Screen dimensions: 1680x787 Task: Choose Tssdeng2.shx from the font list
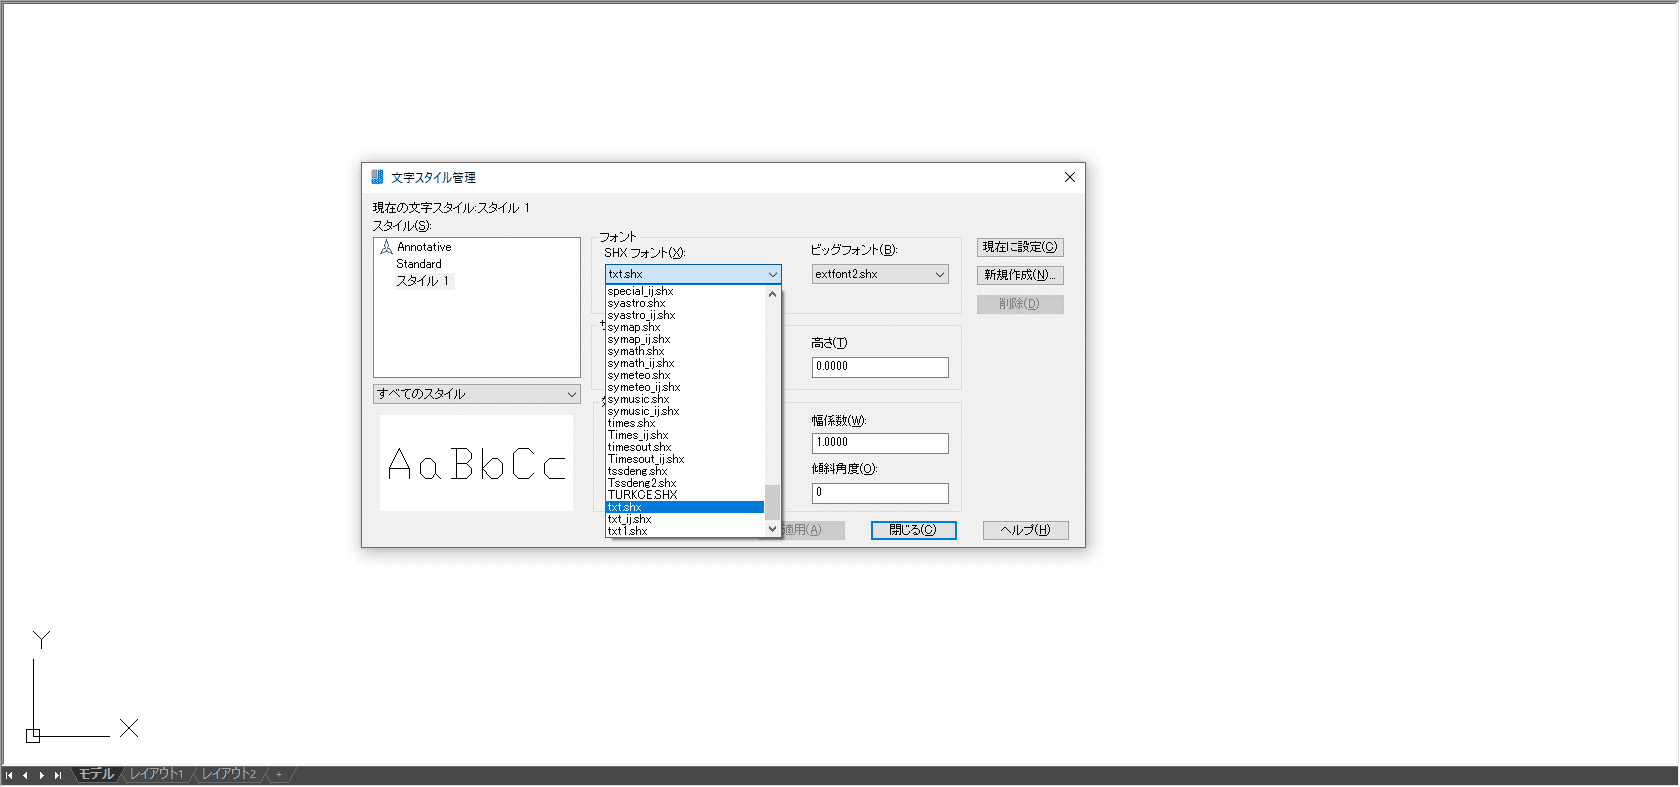pyautogui.click(x=685, y=483)
